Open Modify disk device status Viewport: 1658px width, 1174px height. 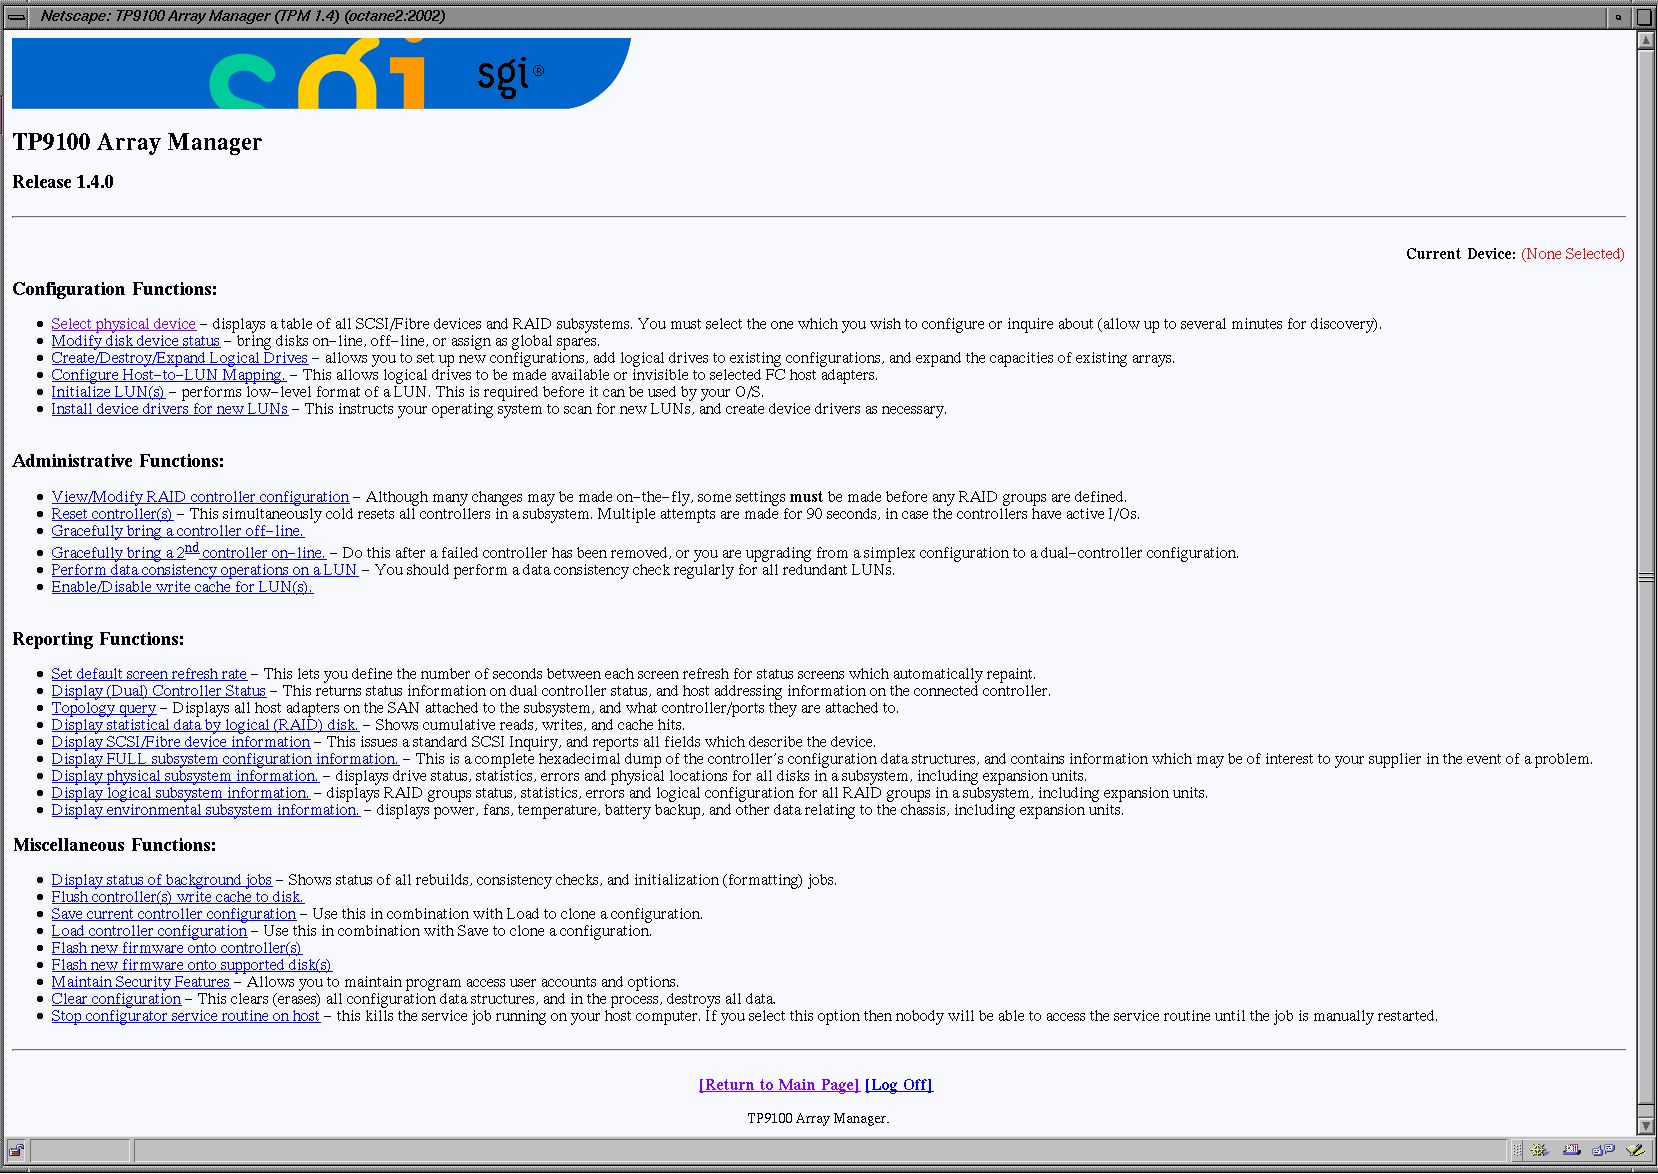(x=135, y=341)
